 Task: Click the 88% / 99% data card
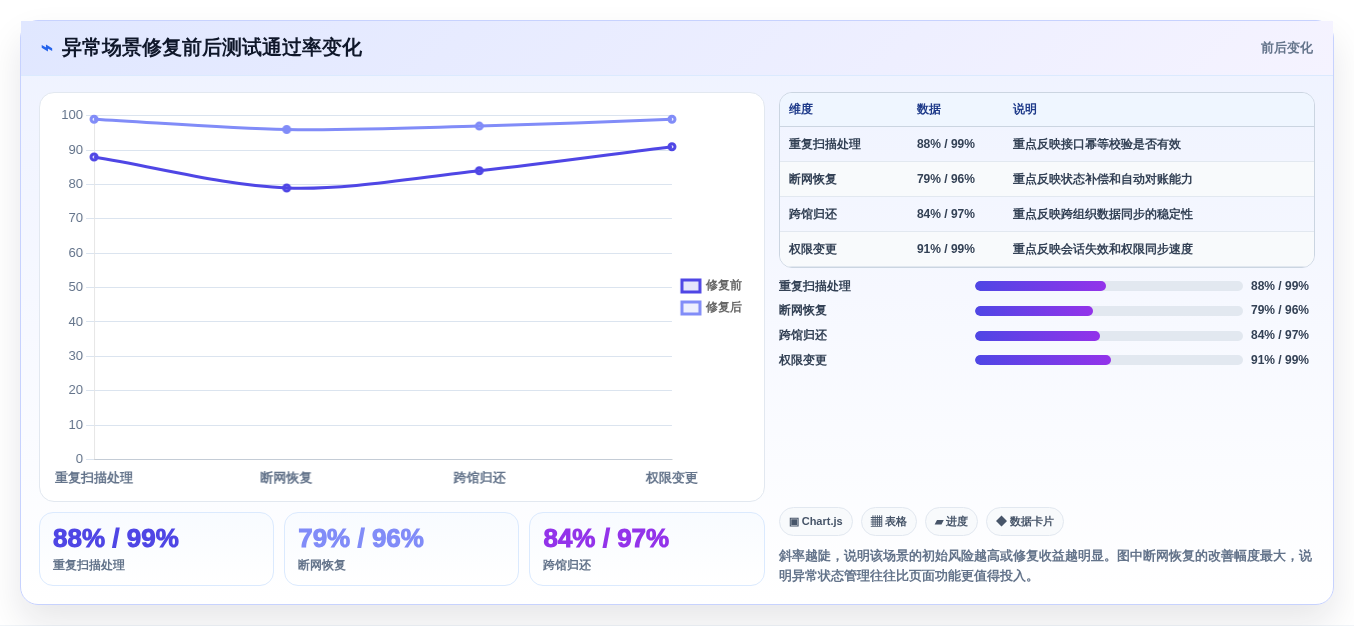click(156, 549)
